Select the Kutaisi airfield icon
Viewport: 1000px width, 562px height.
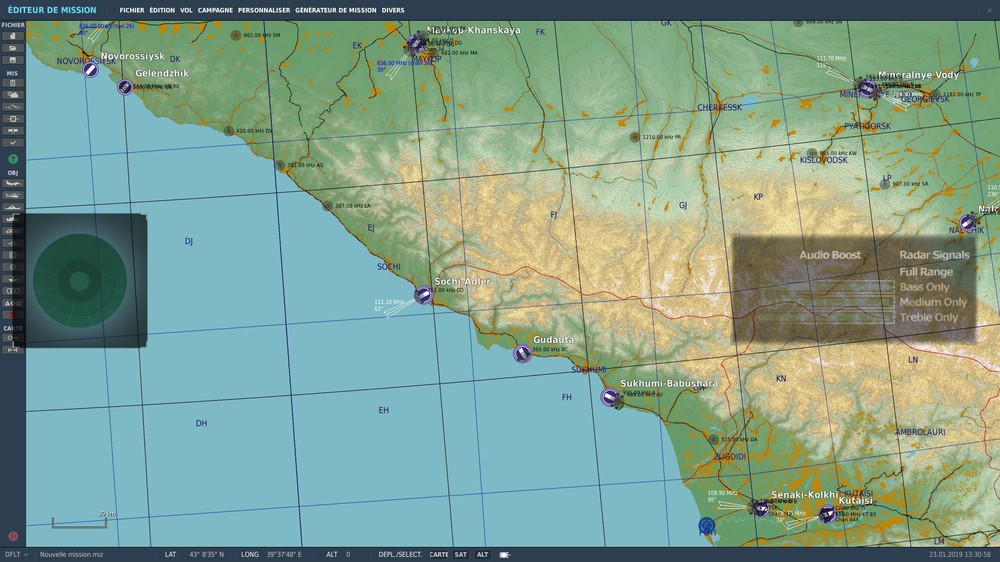pyautogui.click(x=827, y=514)
